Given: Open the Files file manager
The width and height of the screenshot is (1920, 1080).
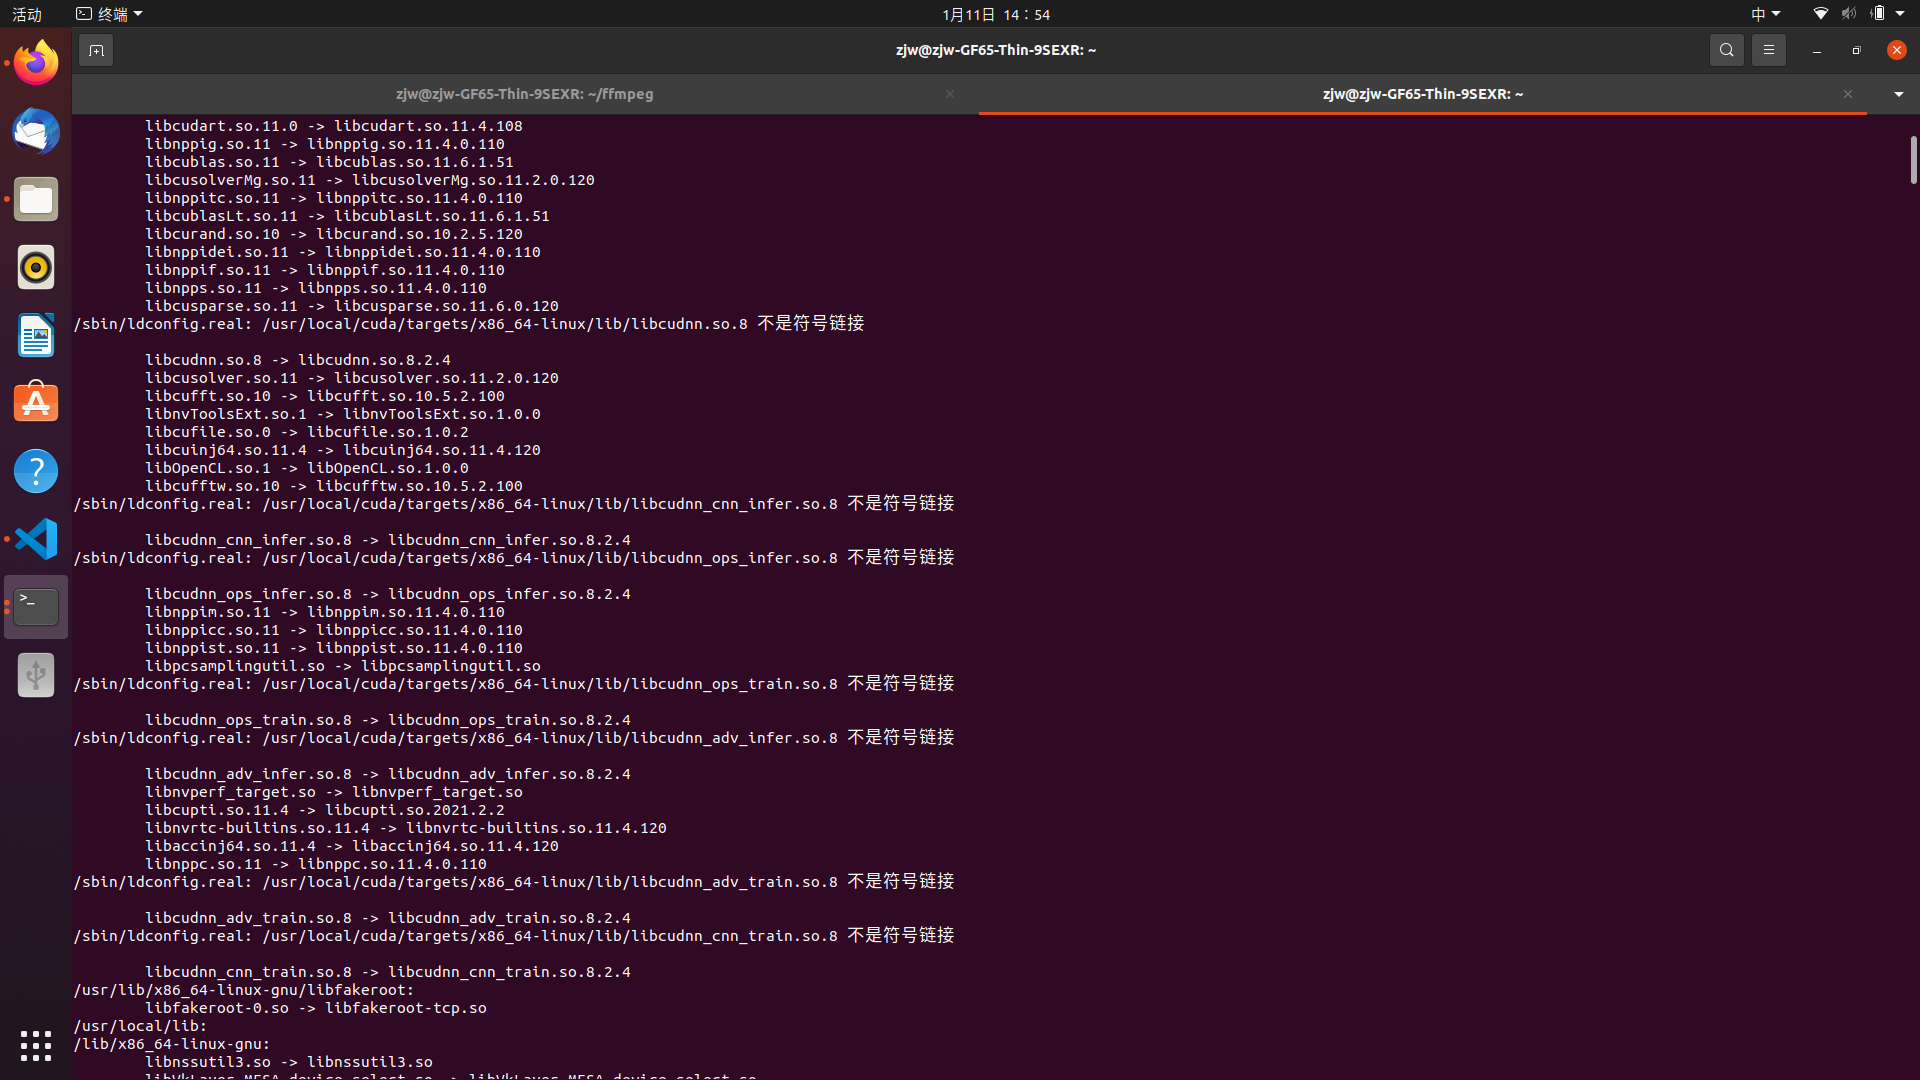Looking at the screenshot, I should [x=35, y=199].
